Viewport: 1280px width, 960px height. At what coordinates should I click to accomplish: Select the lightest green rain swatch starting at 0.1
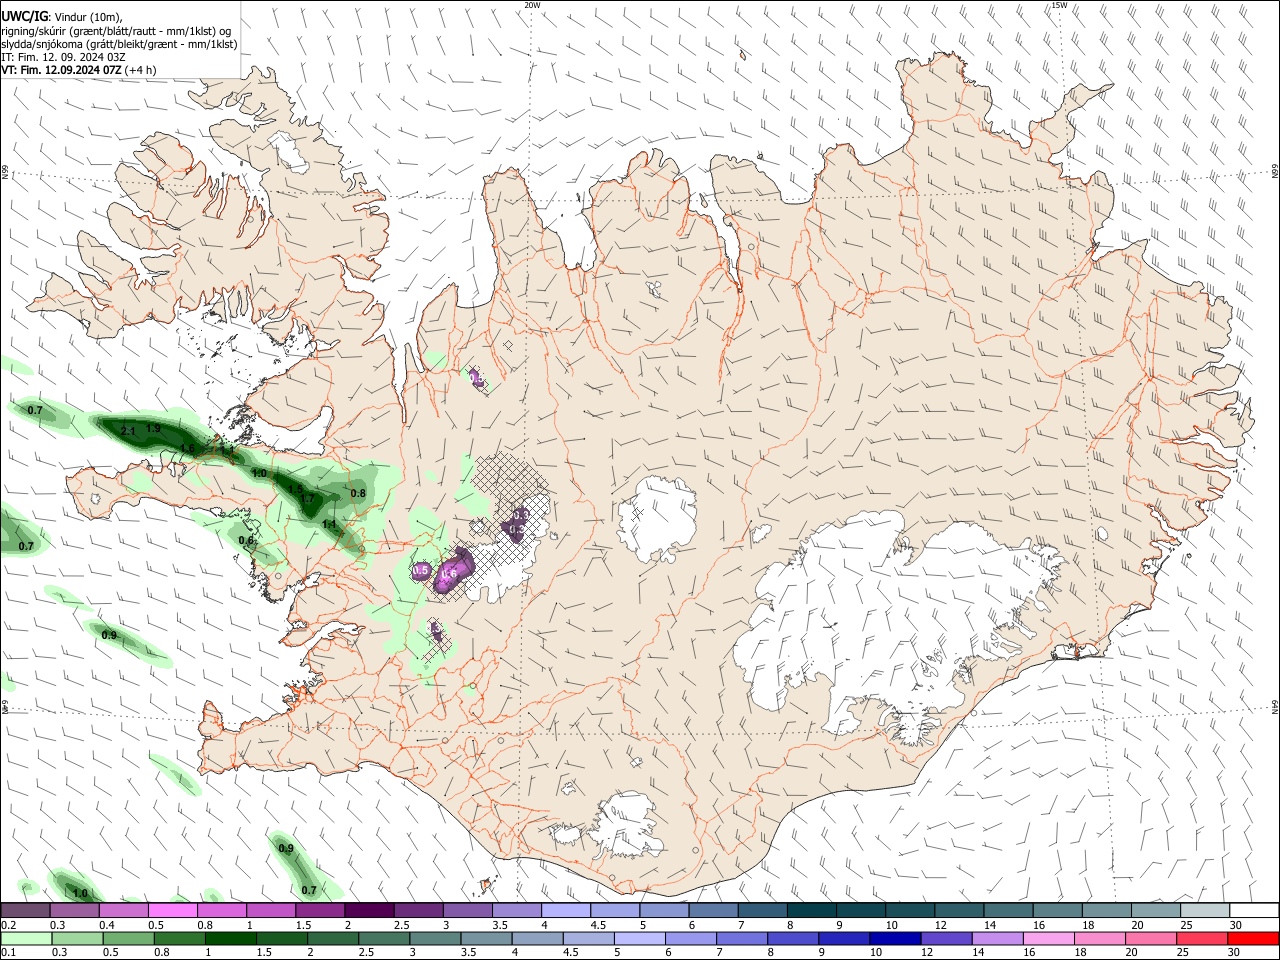click(x=26, y=938)
